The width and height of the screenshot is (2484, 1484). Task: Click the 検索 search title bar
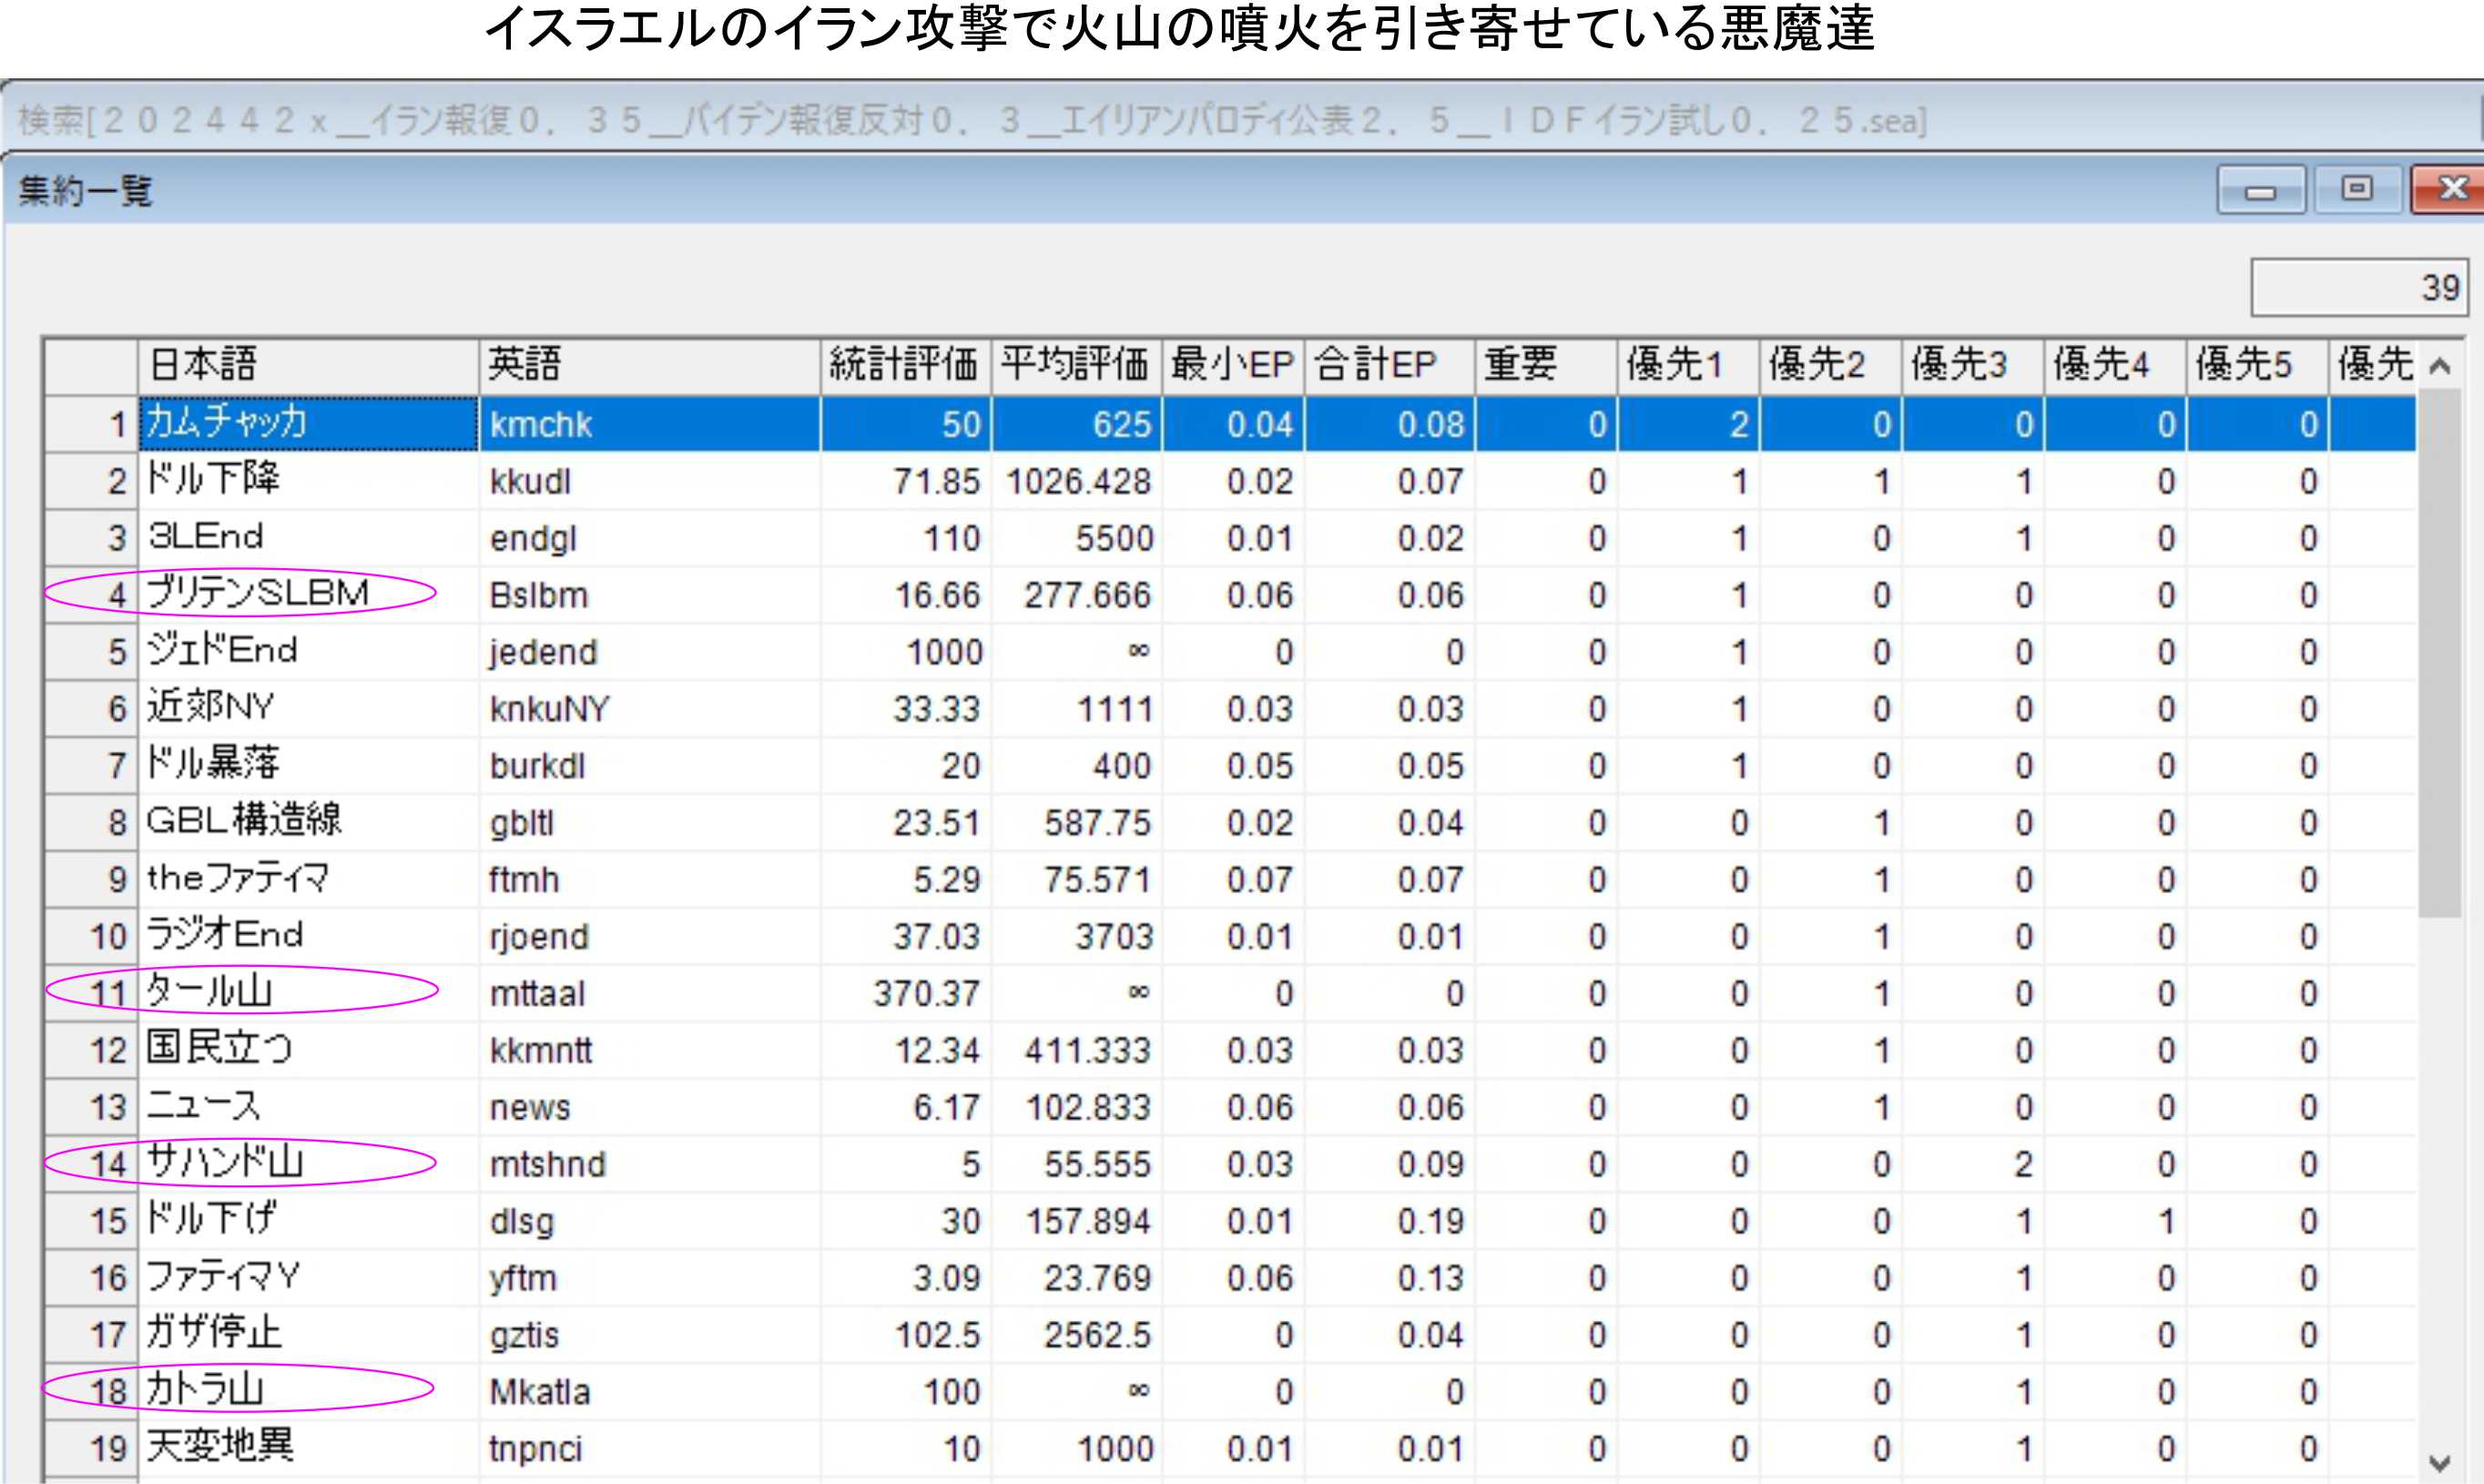[x=1242, y=120]
